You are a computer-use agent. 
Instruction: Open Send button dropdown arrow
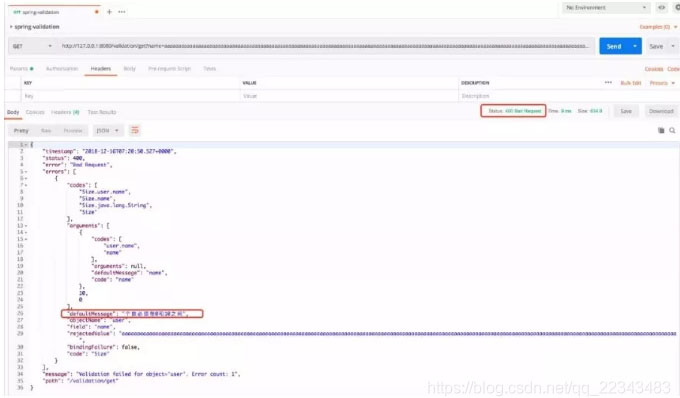(635, 46)
